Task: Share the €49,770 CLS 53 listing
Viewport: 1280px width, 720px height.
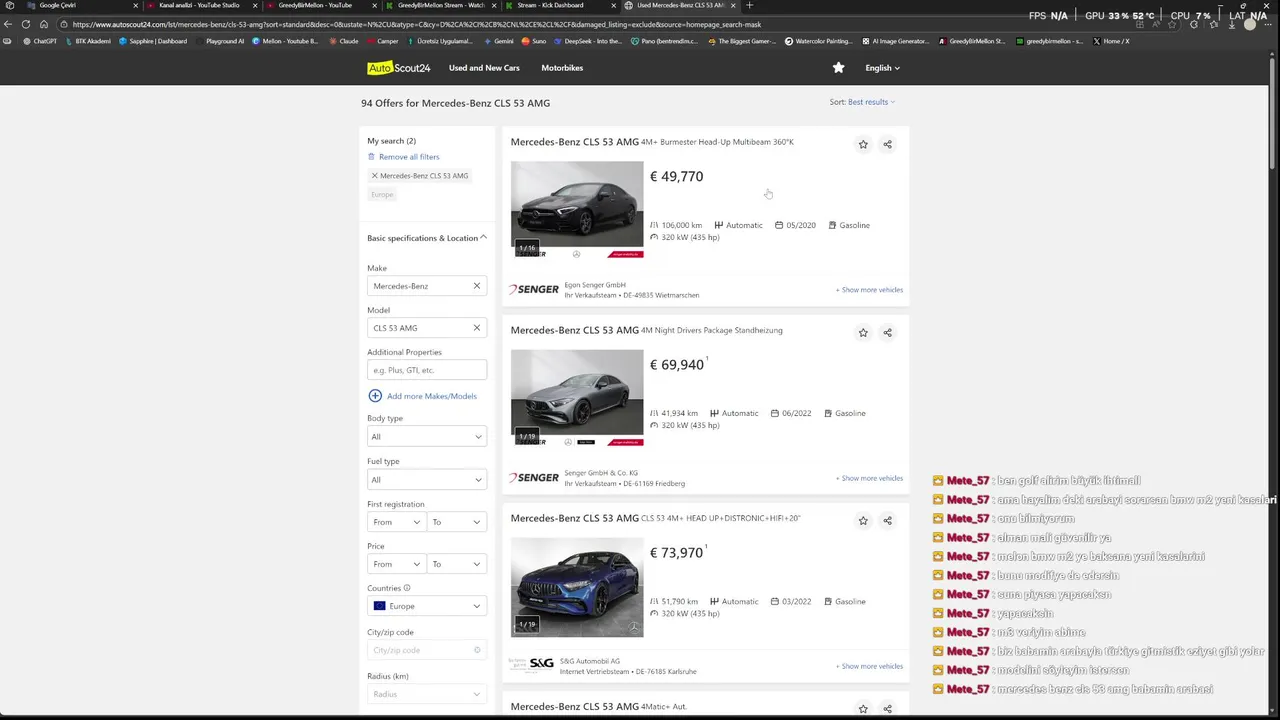Action: tap(887, 144)
